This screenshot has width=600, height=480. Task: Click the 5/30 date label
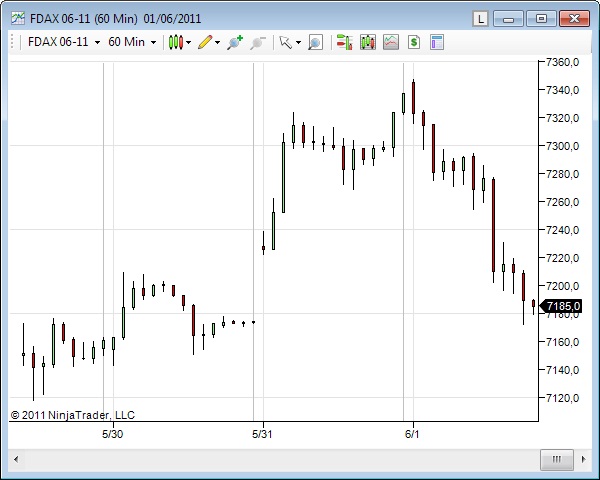coord(112,434)
